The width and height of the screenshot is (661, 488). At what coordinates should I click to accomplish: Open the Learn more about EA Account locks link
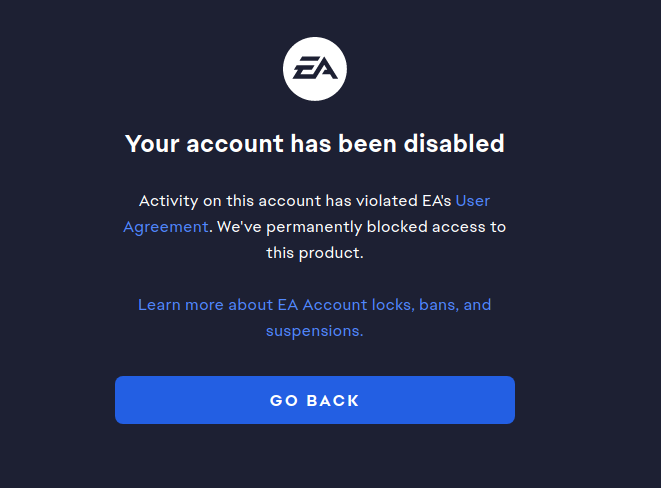[x=314, y=304]
